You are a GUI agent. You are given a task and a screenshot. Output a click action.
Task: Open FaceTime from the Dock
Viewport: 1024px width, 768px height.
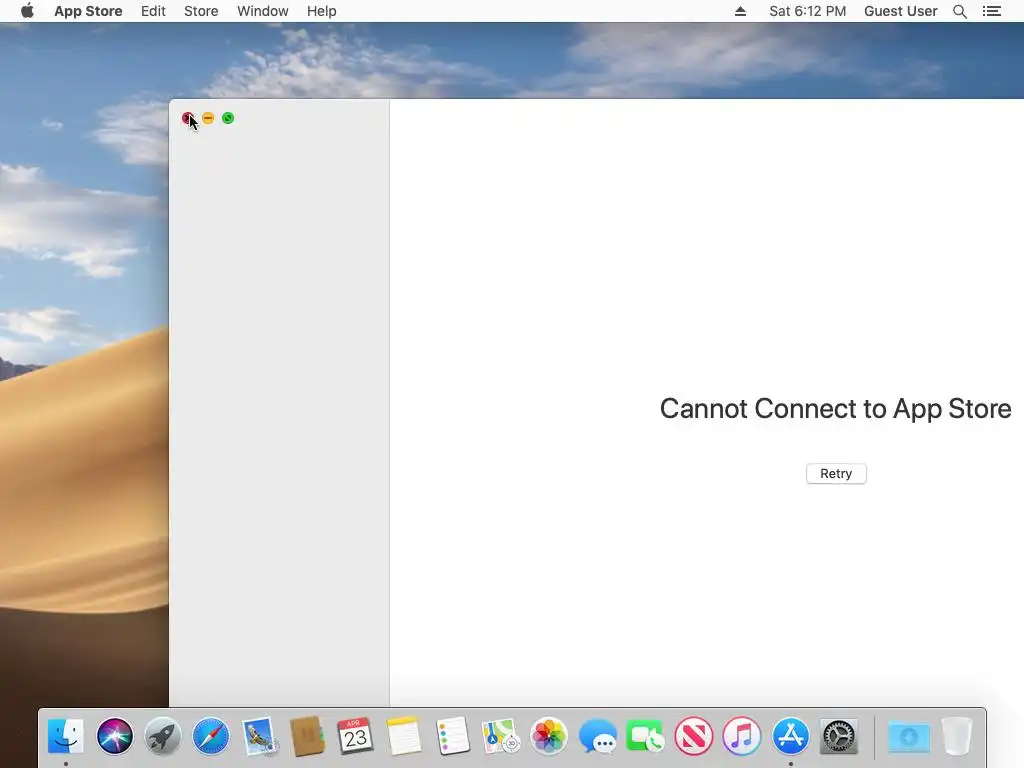[x=645, y=736]
